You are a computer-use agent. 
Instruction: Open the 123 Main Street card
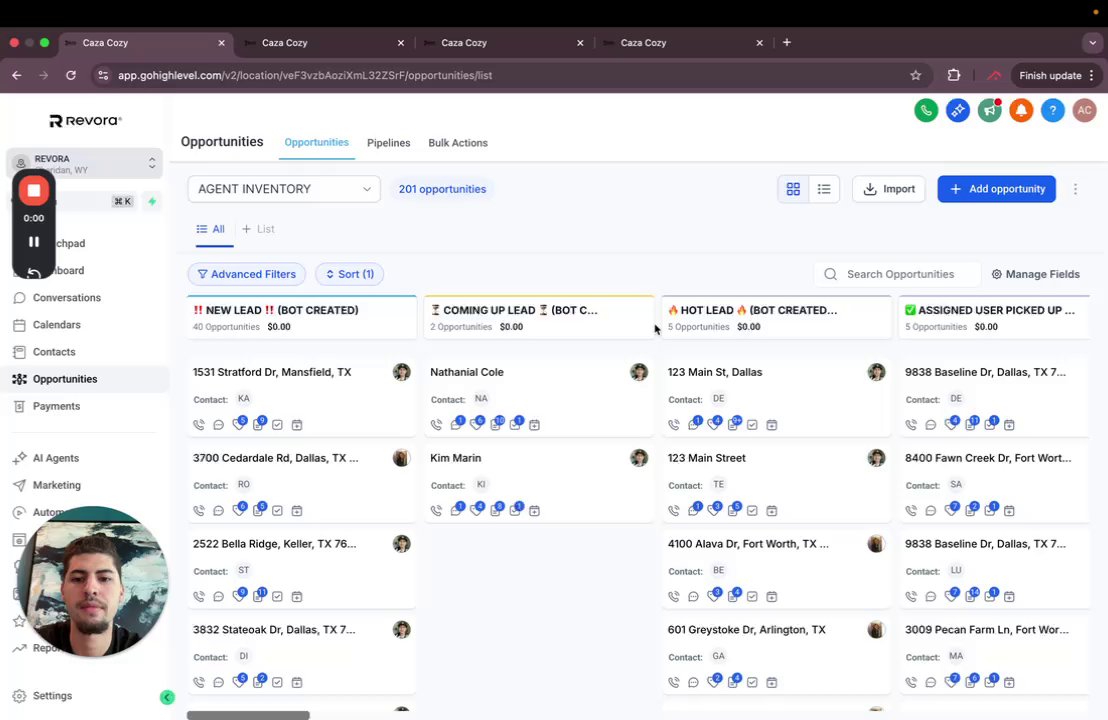776,483
